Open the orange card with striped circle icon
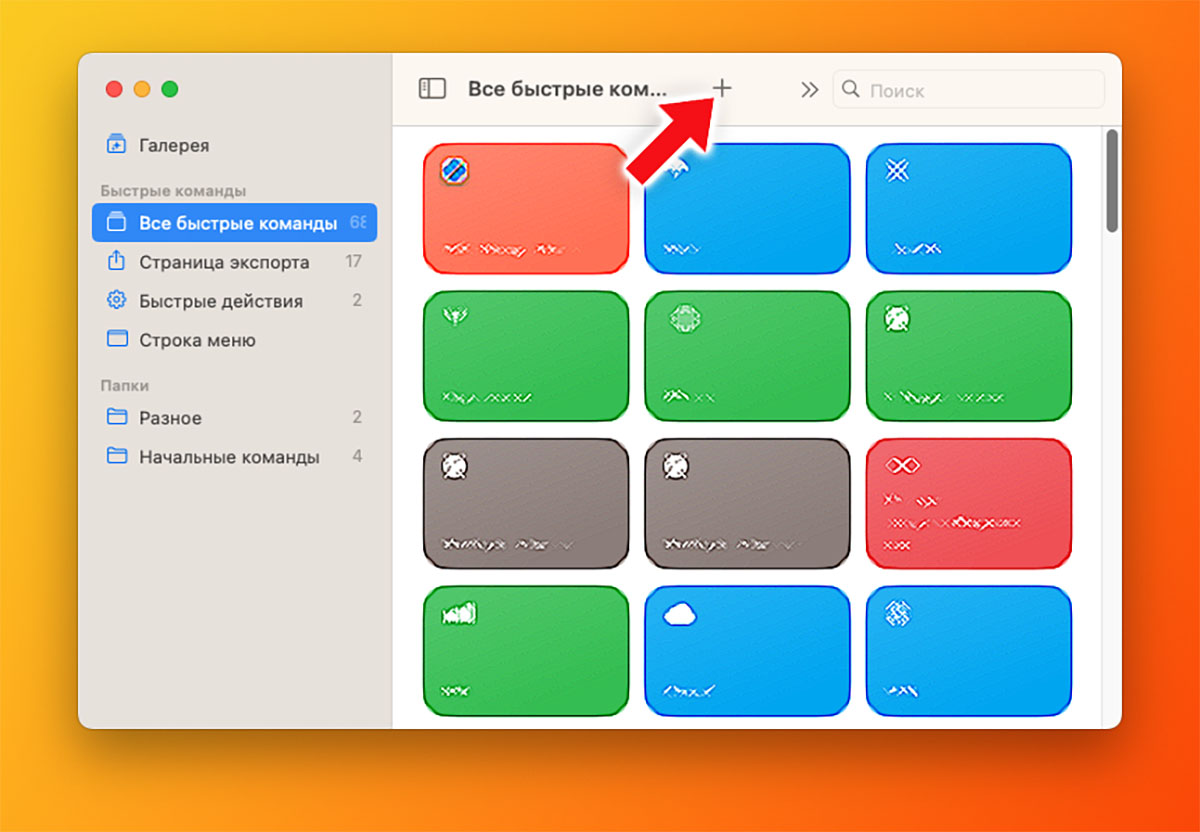 coord(526,209)
